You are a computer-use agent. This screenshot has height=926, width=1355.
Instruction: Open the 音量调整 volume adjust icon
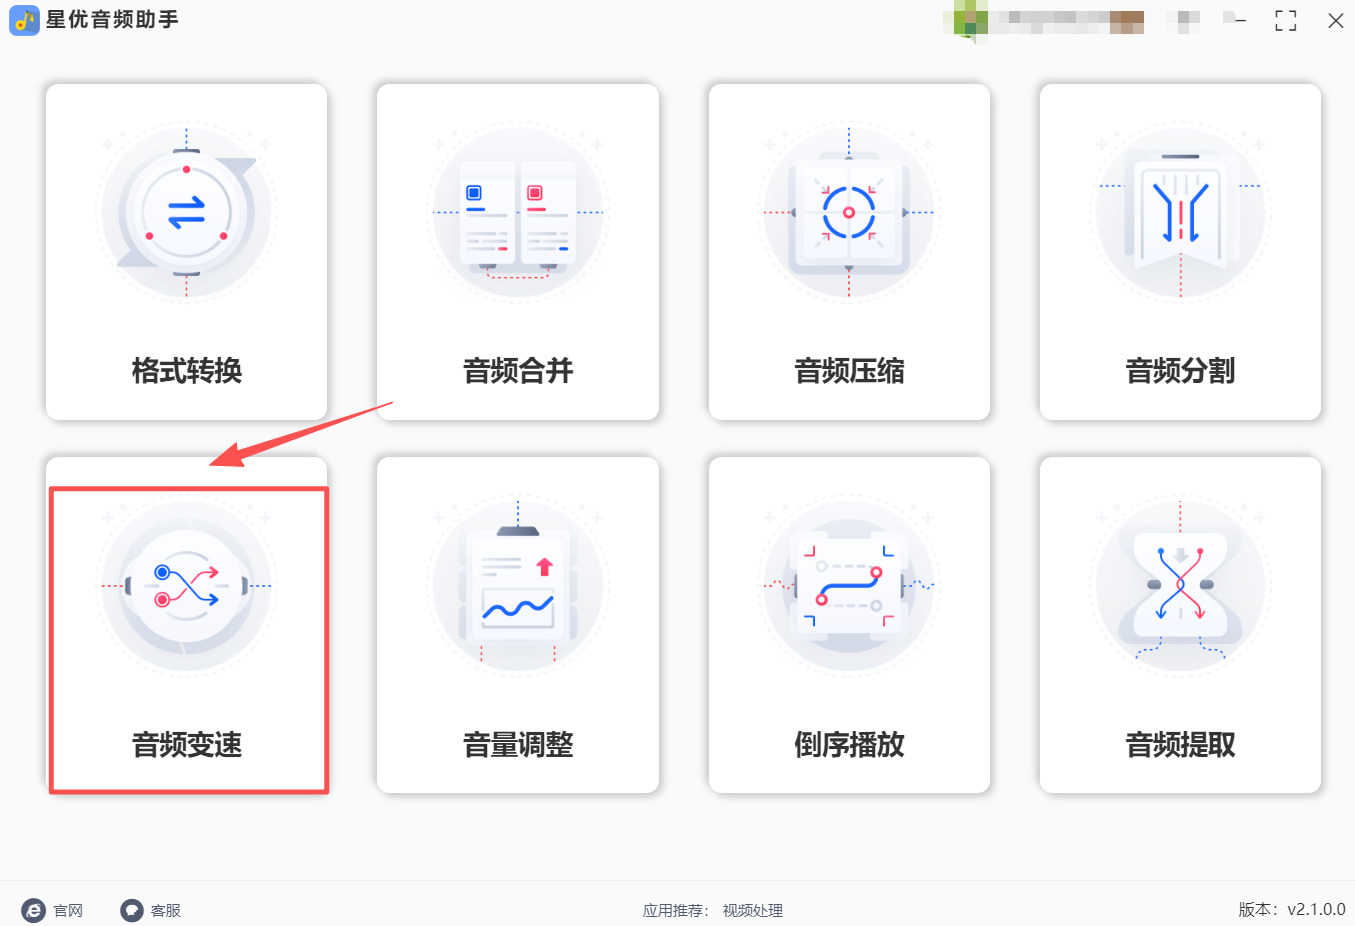coord(518,586)
